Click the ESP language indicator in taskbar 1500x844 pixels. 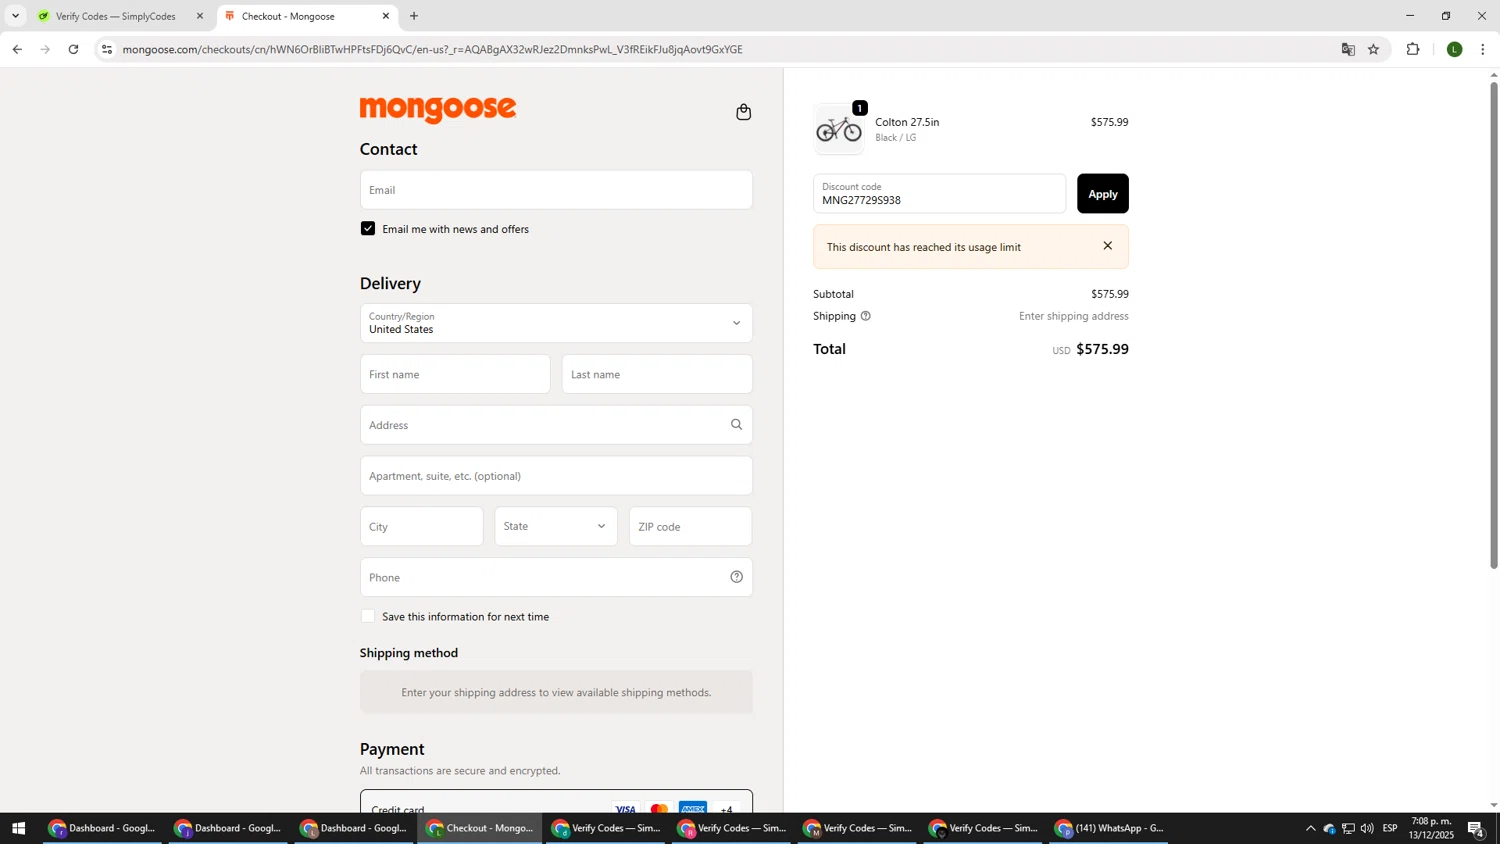coord(1390,829)
